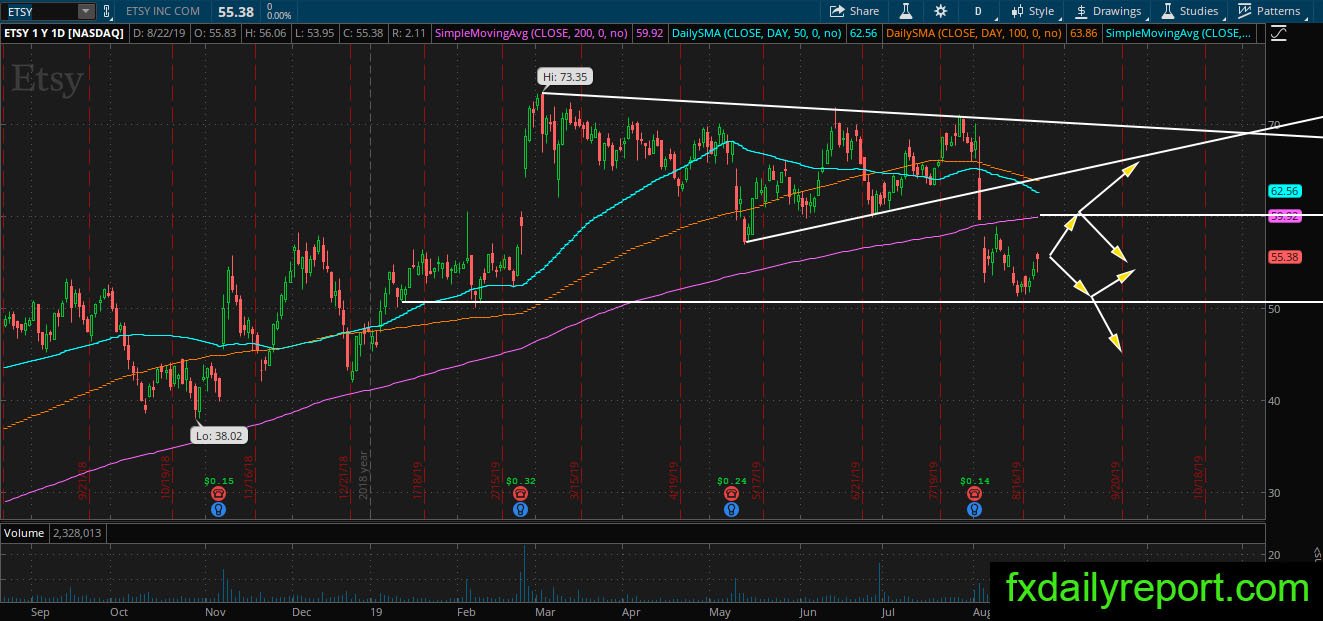Open the flask thinkScript icon
Screen dimensions: 1323x621
coord(906,11)
